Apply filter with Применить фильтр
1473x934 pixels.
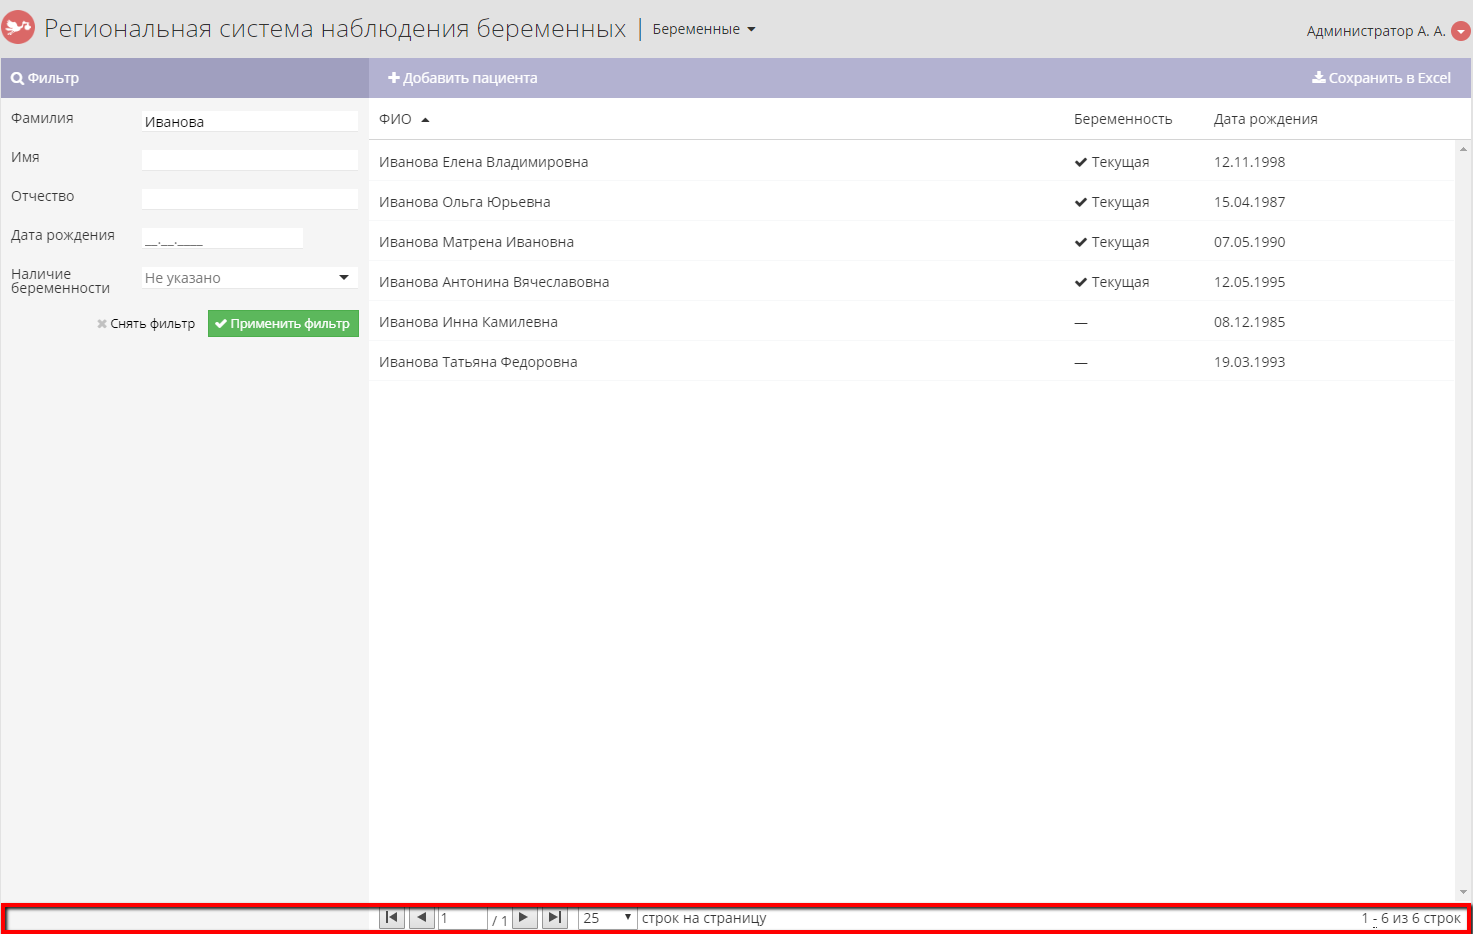click(283, 324)
